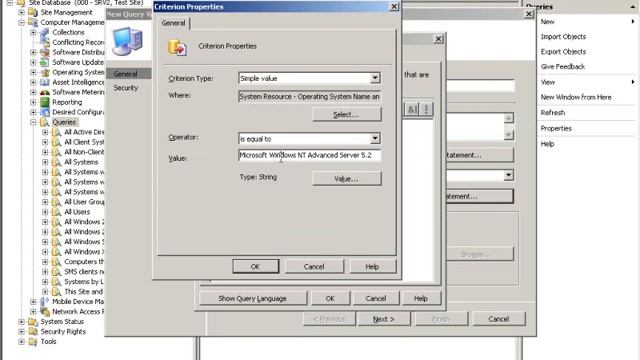
Task: Collapse the Computer Management tree node
Action: [21, 22]
